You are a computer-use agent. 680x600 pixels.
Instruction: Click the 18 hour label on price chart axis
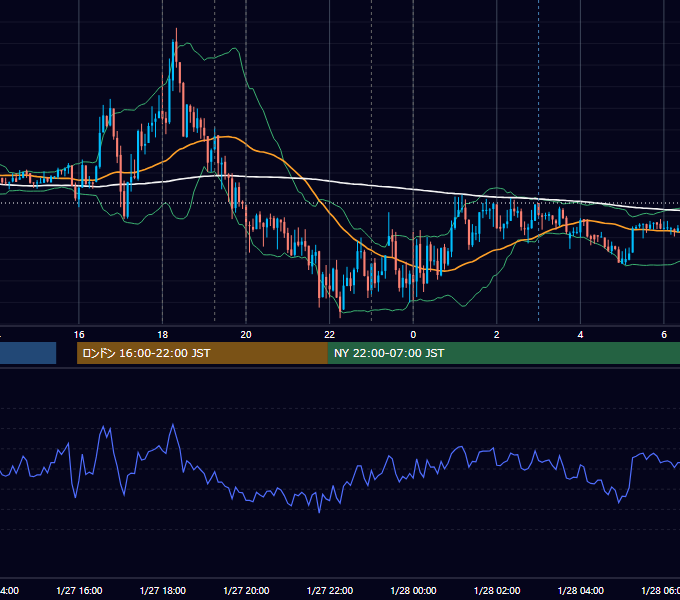pos(162,335)
